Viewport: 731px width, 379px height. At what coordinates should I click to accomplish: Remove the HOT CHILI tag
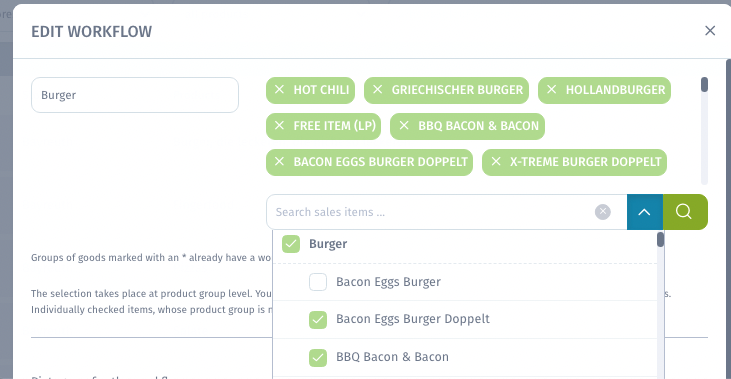tap(279, 90)
